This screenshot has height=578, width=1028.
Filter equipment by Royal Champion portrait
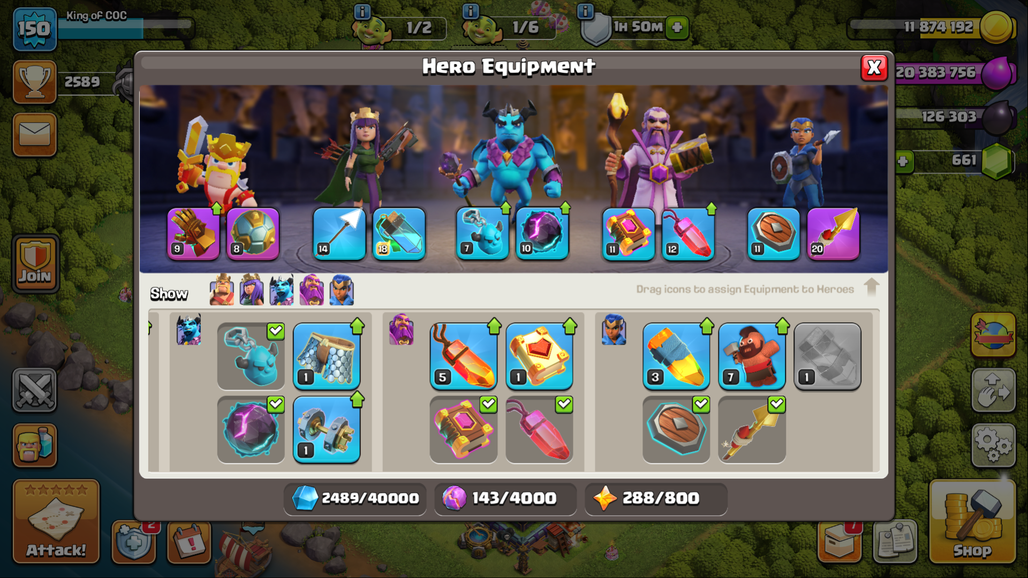tap(342, 290)
